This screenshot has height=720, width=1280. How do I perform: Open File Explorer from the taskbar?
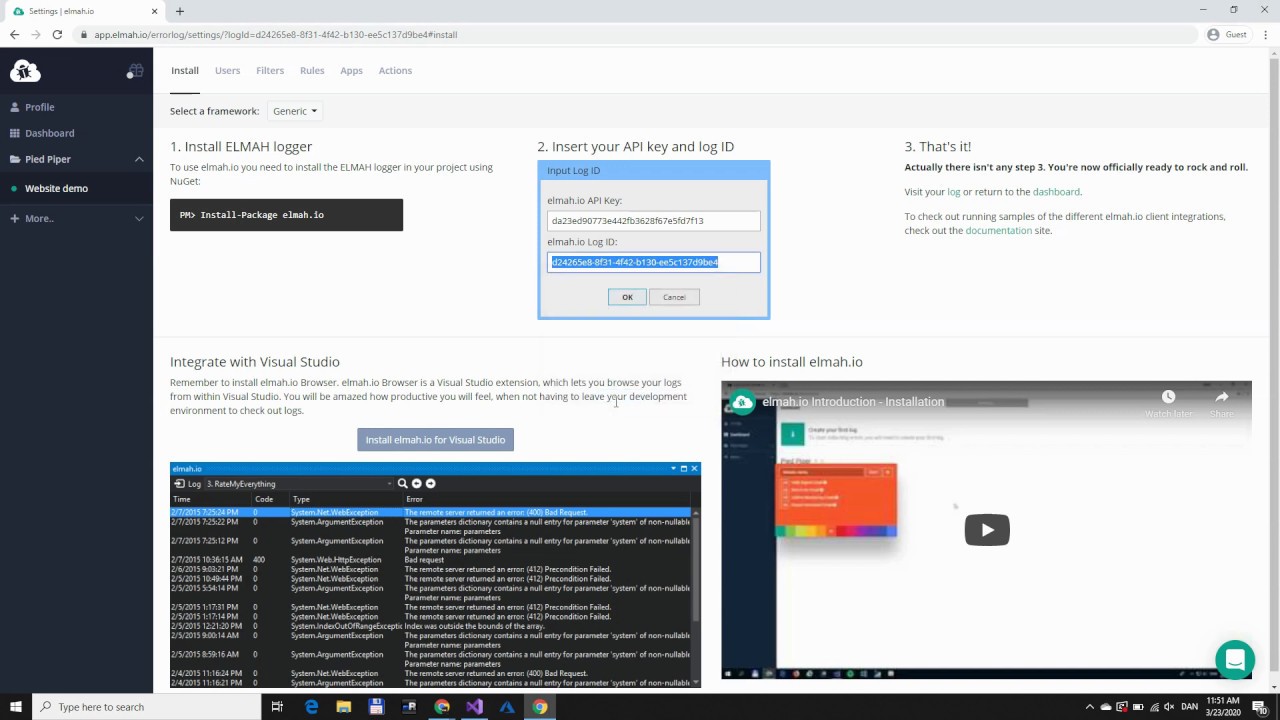[343, 707]
